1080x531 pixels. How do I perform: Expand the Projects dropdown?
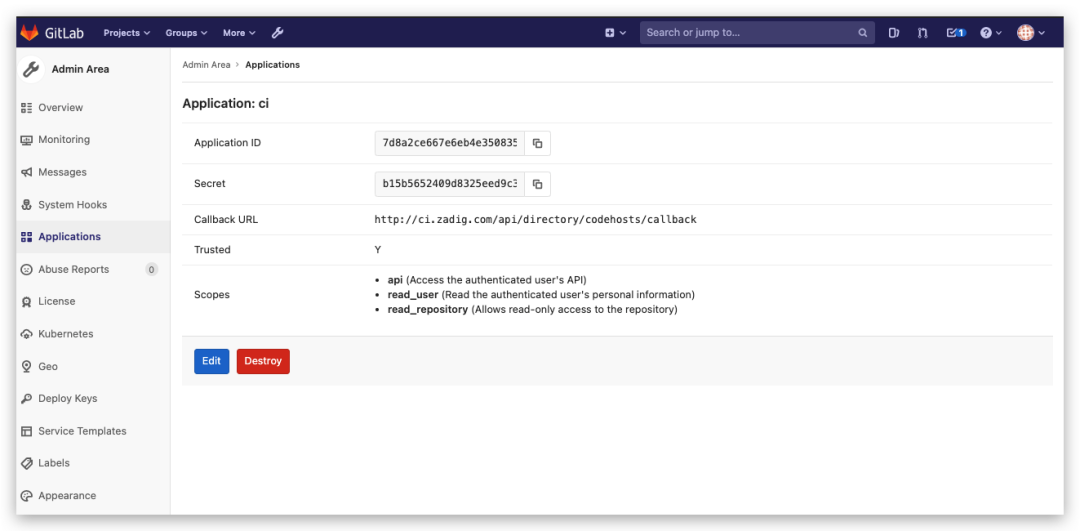127,32
